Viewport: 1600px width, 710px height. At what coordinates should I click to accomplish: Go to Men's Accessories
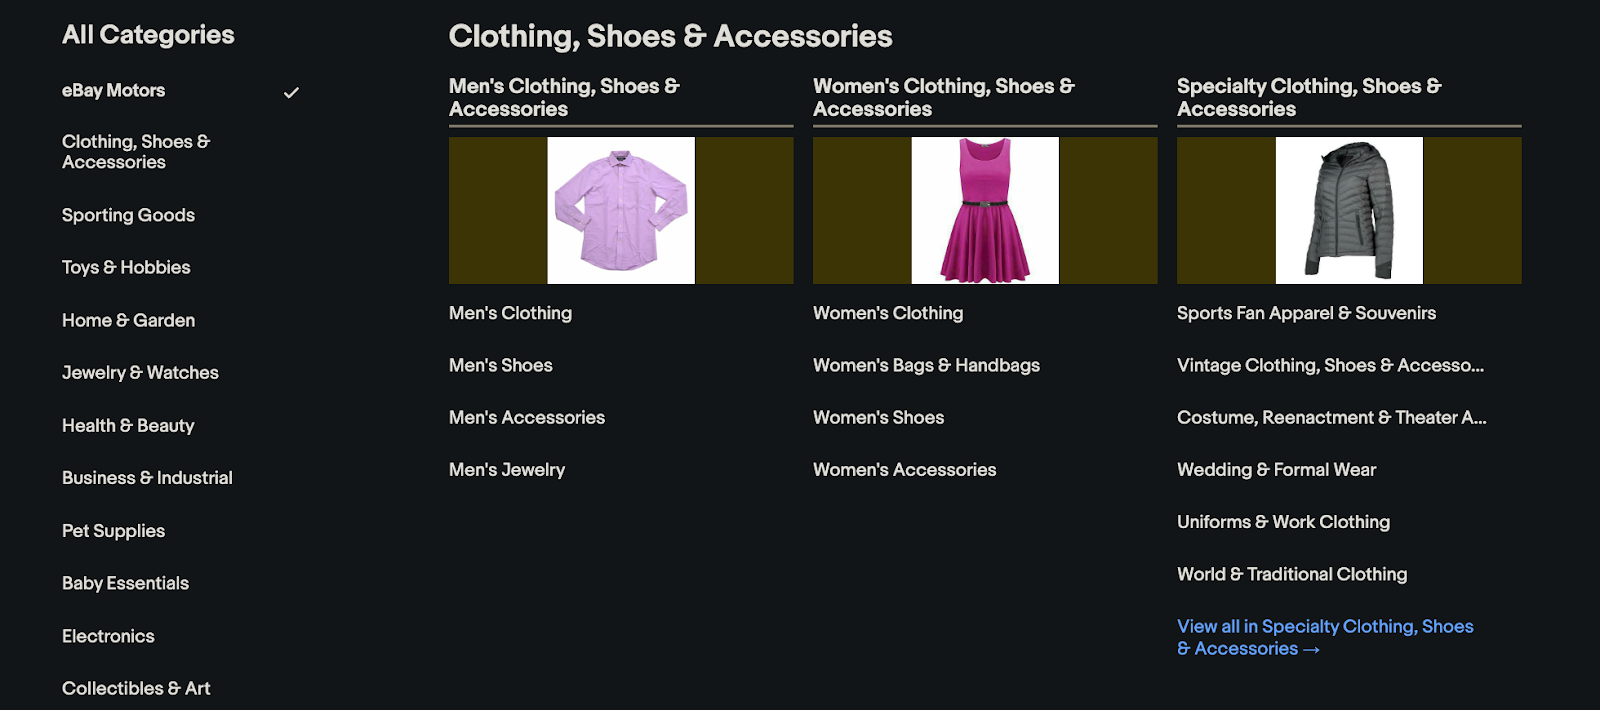tap(527, 417)
